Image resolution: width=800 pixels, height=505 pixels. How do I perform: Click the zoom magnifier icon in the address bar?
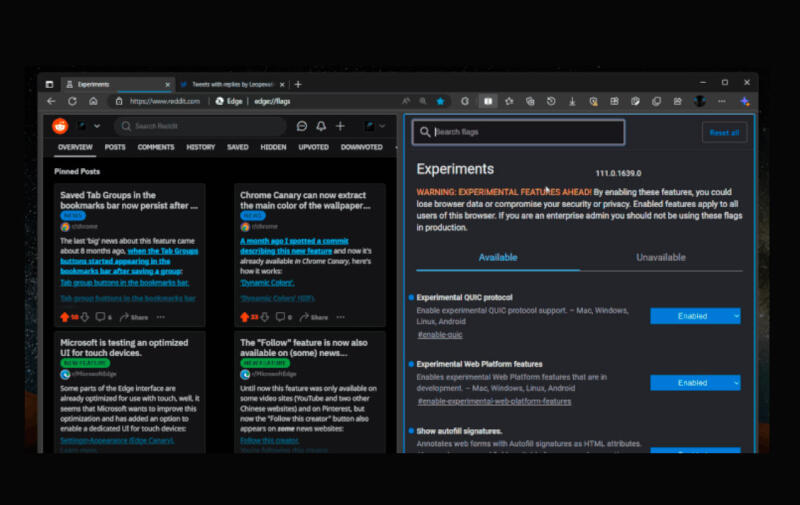[x=423, y=101]
